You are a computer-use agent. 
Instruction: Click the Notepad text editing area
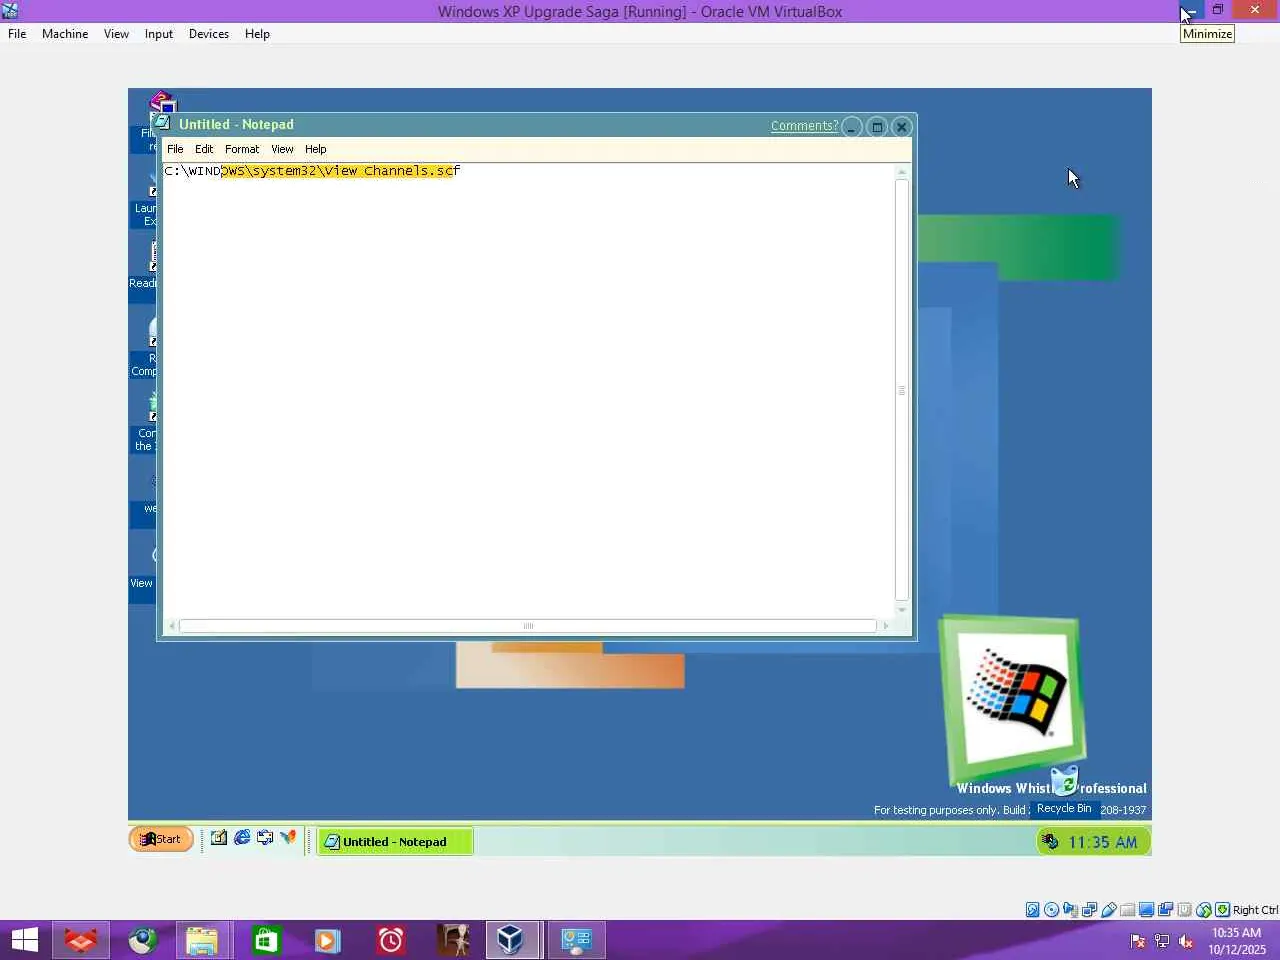point(528,391)
